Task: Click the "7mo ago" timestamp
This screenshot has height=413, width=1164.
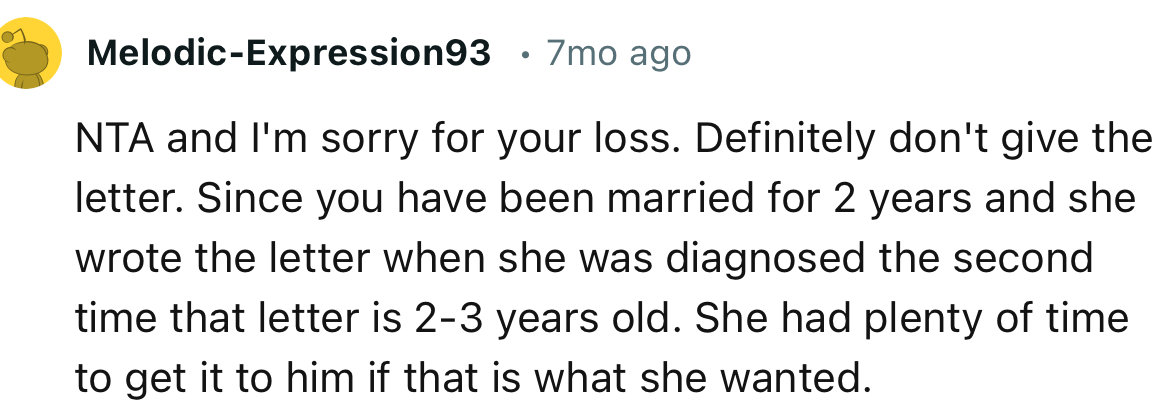Action: click(x=618, y=53)
